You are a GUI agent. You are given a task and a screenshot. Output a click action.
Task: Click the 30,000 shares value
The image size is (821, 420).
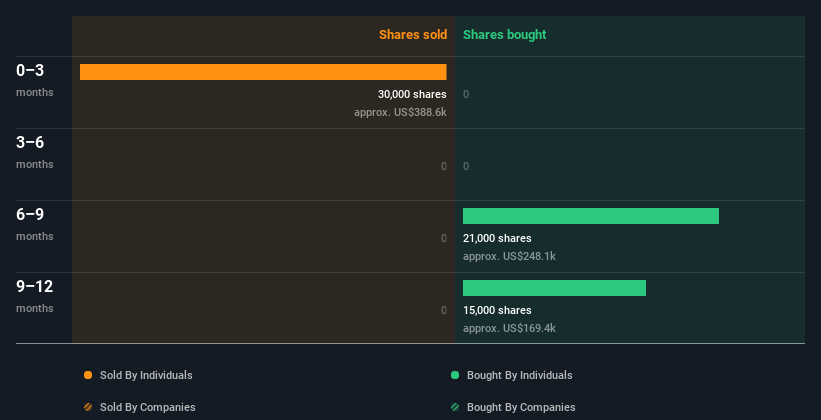coord(412,94)
